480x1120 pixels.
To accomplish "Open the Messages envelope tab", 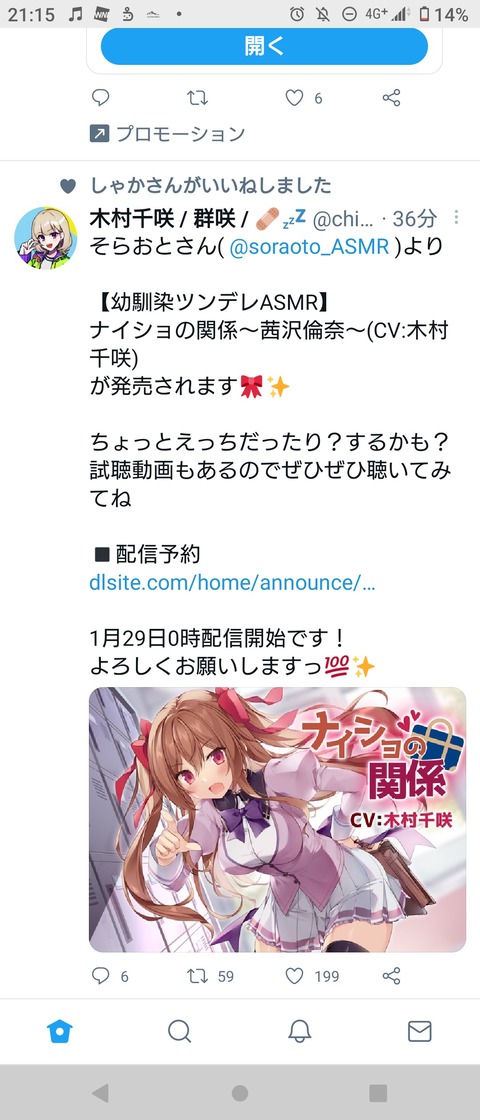I will tap(419, 1031).
